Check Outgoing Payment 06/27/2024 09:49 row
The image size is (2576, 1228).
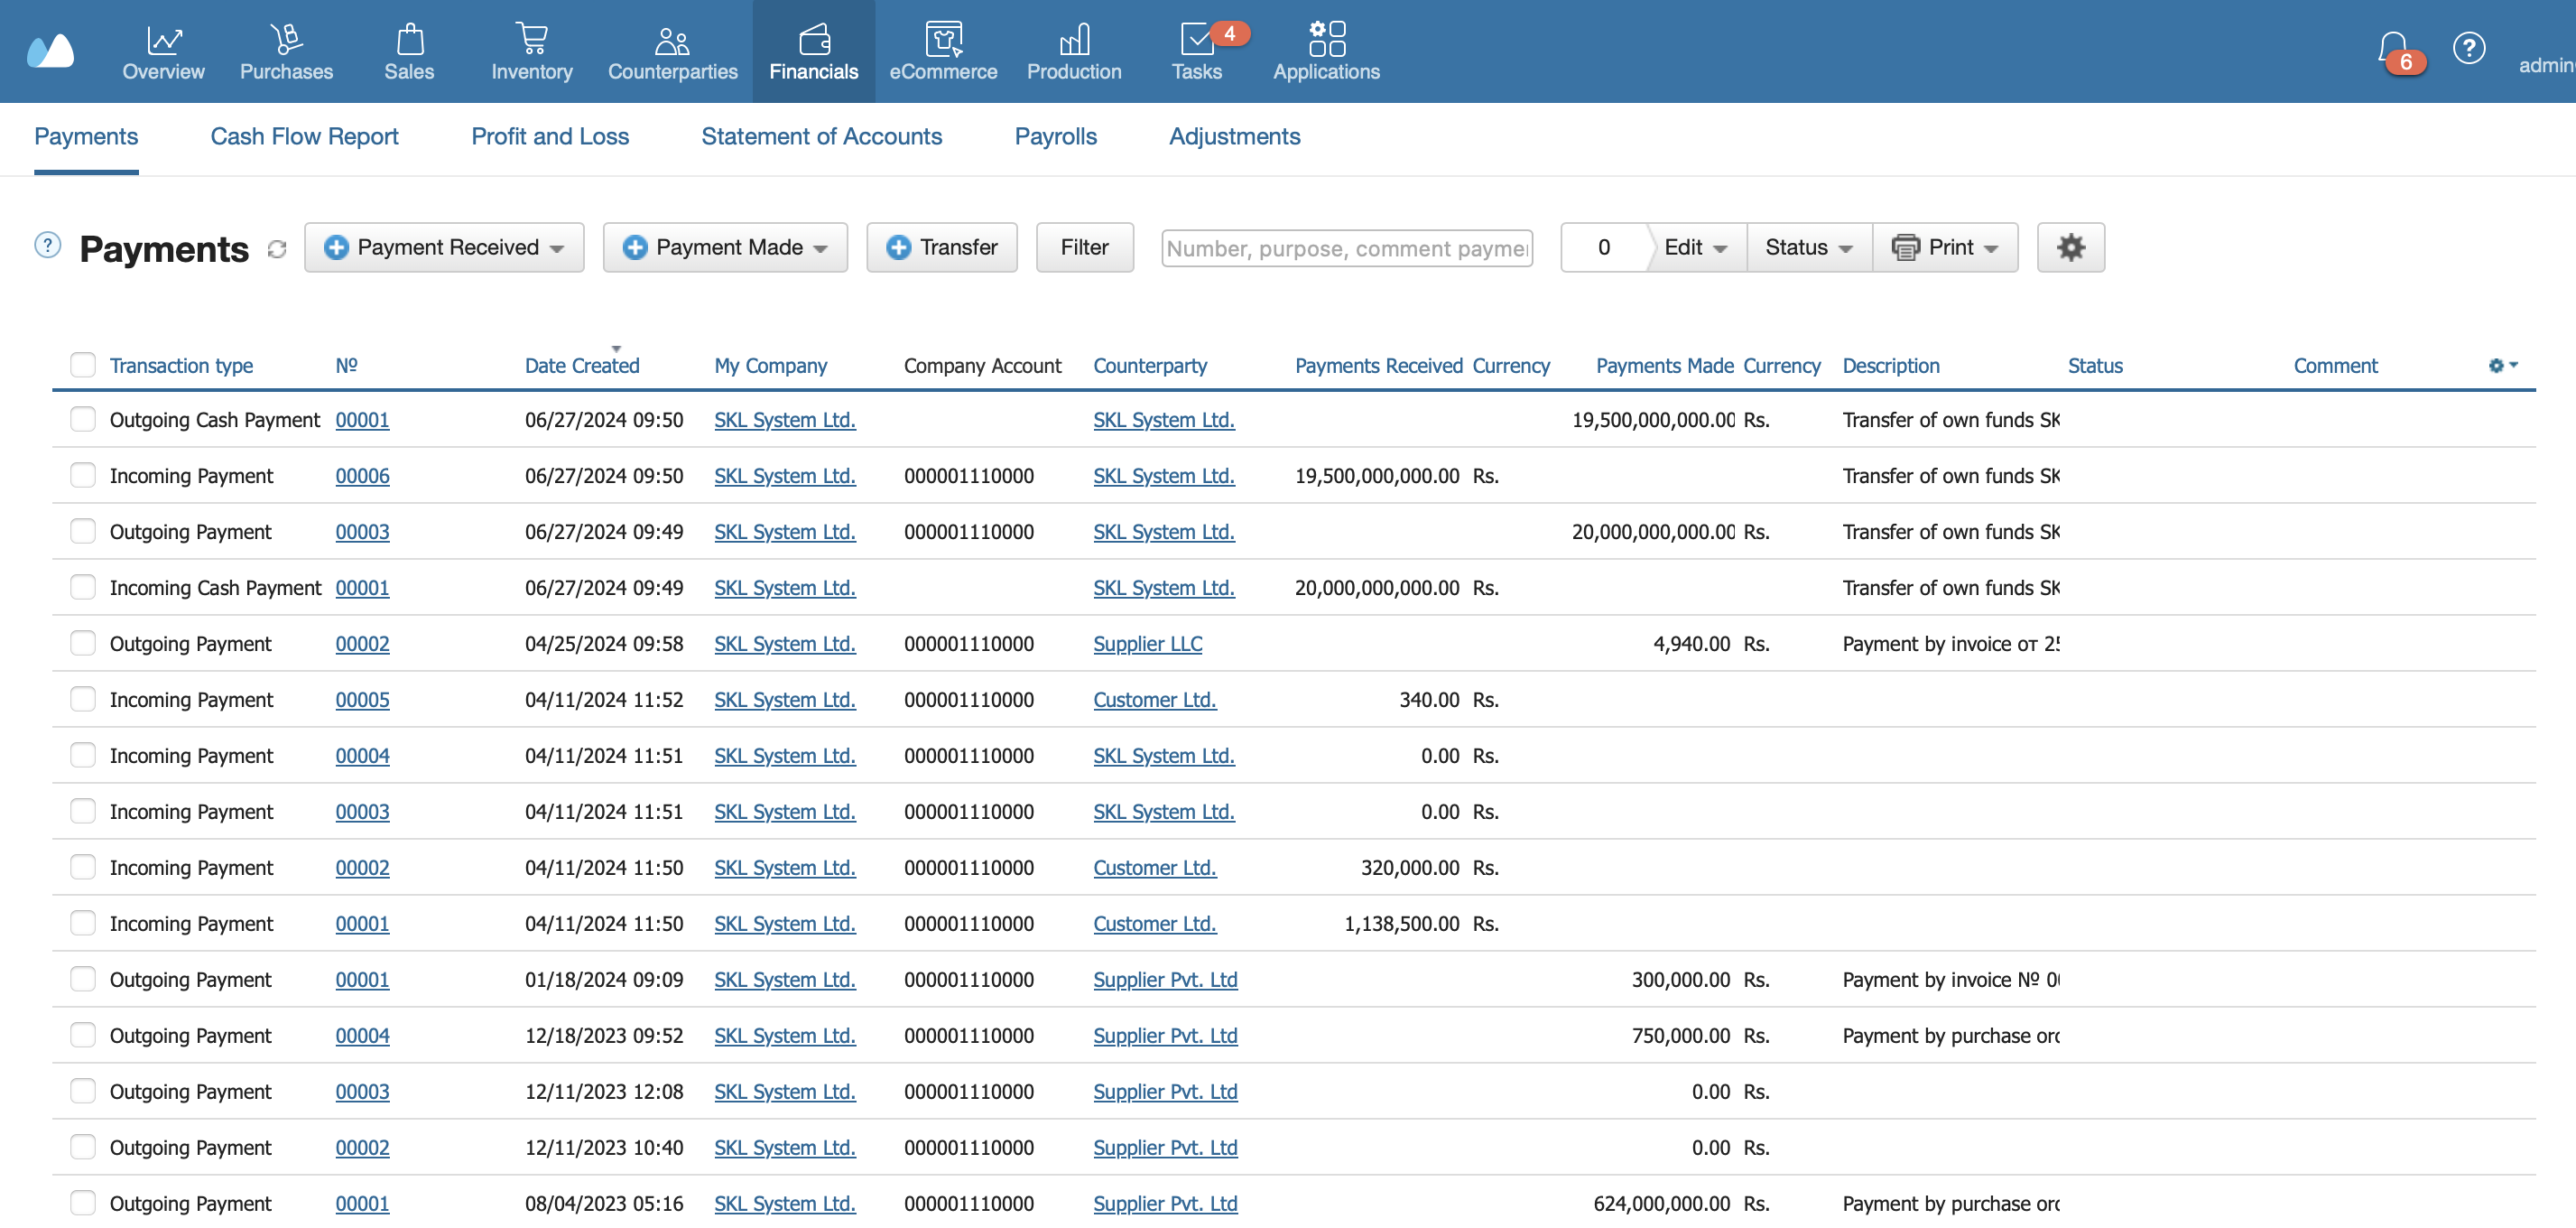click(x=83, y=531)
